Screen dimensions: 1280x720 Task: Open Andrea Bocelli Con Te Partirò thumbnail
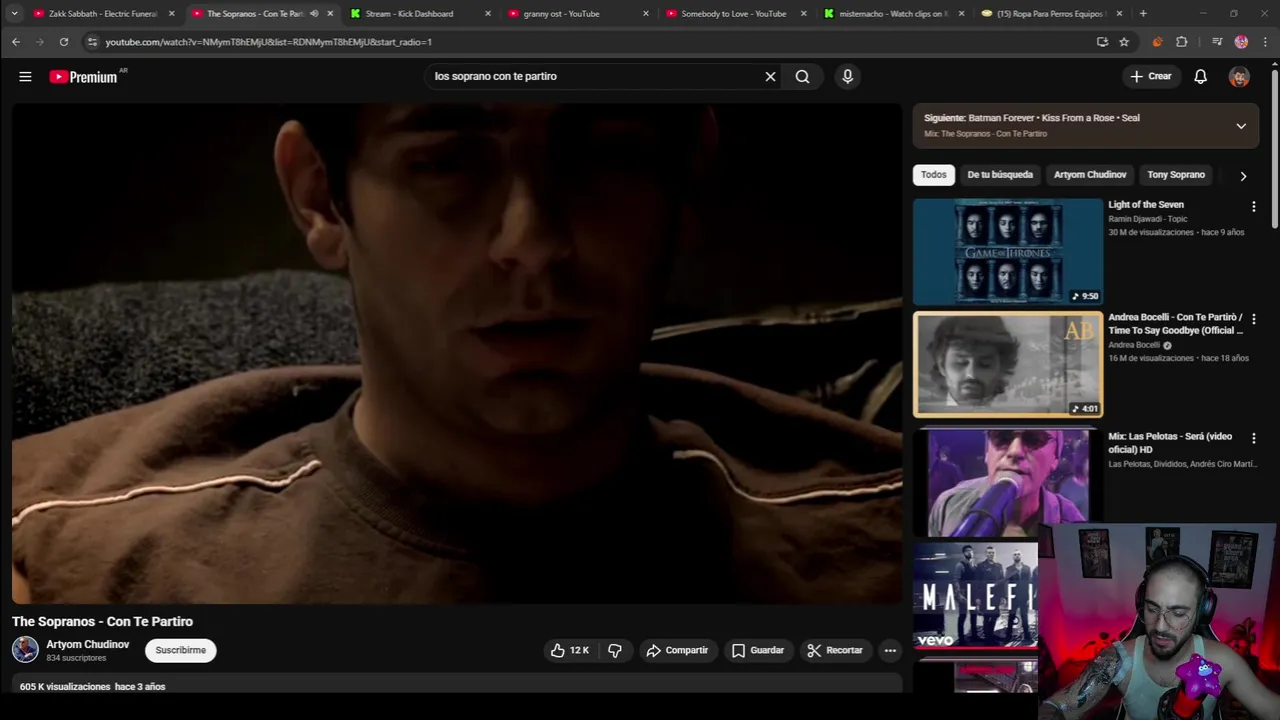pyautogui.click(x=1008, y=364)
